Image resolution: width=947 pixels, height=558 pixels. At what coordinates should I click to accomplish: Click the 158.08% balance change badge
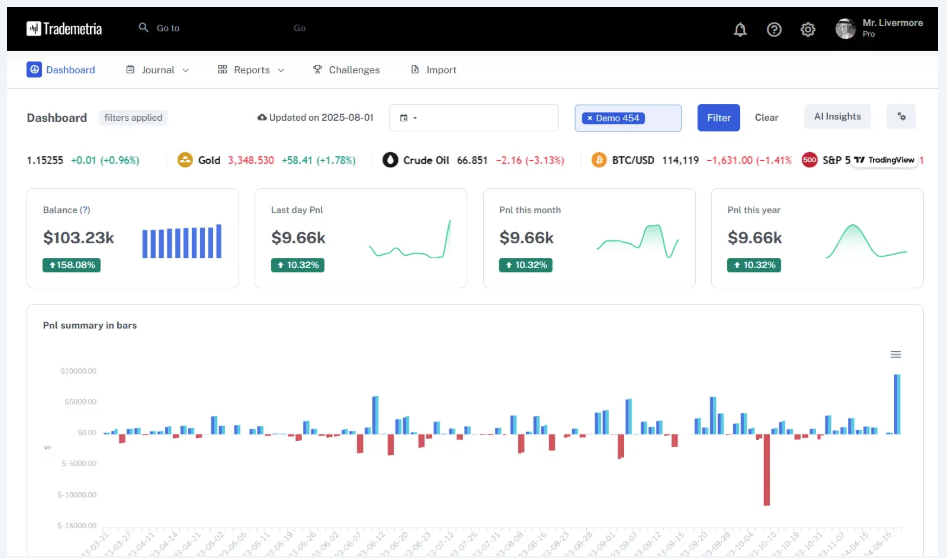click(x=71, y=265)
